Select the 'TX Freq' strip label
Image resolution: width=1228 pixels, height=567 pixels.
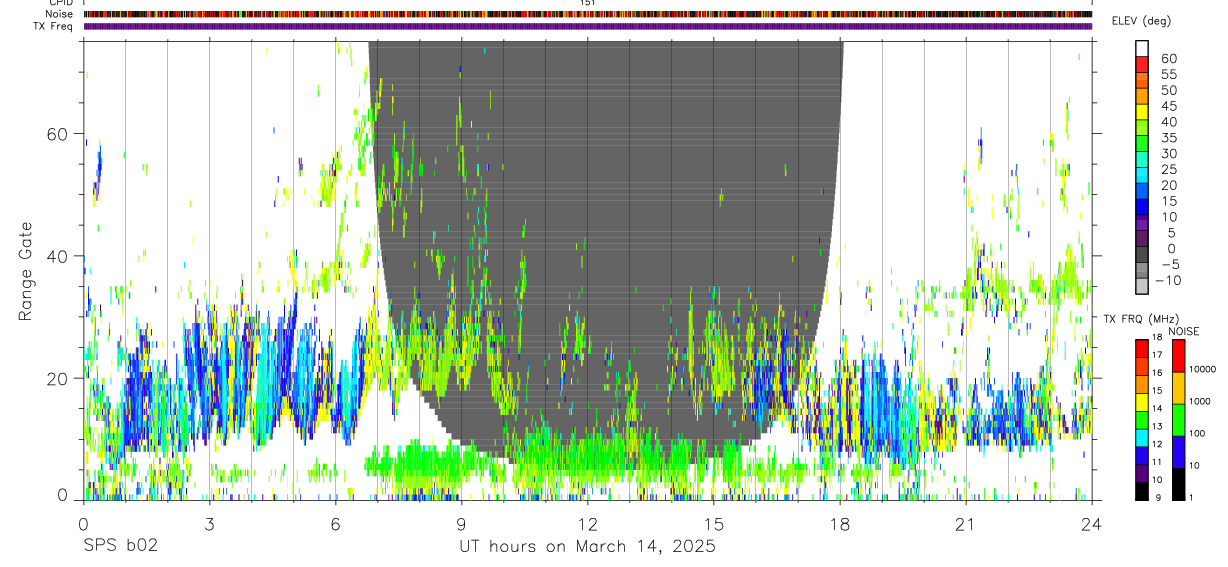[54, 26]
